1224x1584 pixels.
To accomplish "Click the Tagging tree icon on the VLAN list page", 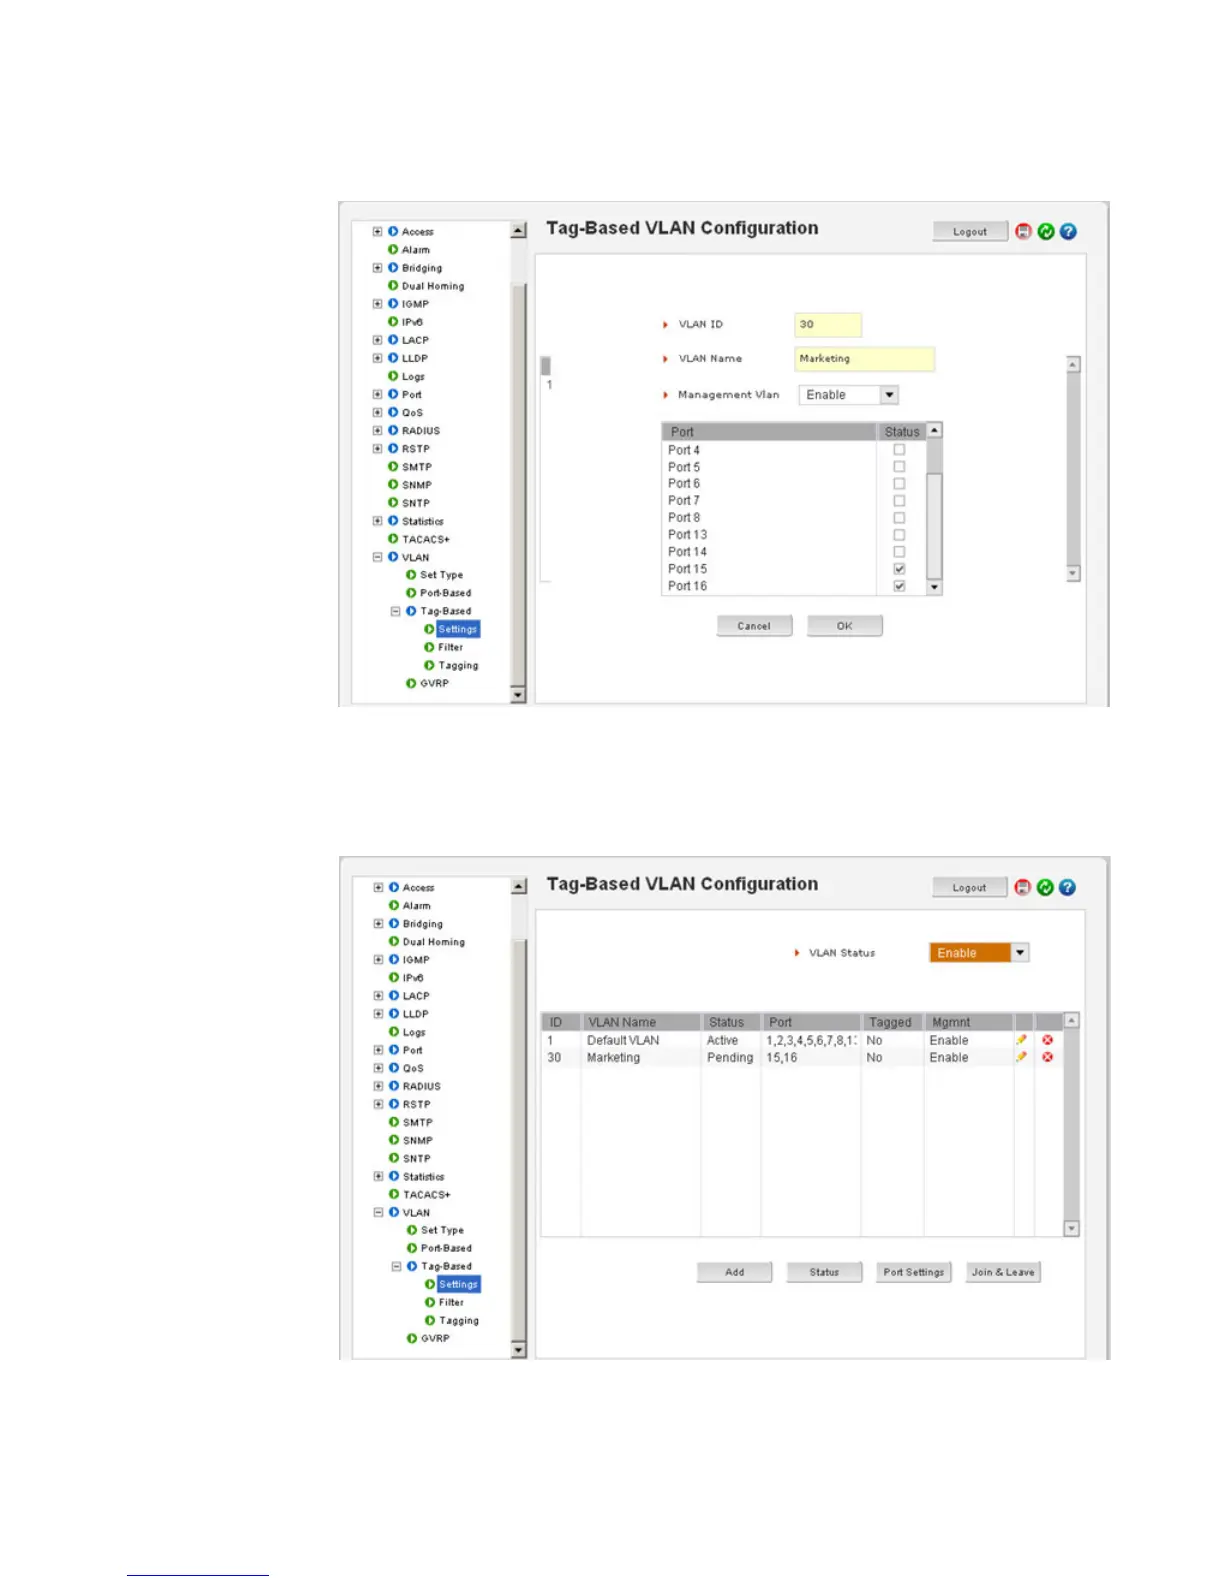I will tap(430, 1320).
